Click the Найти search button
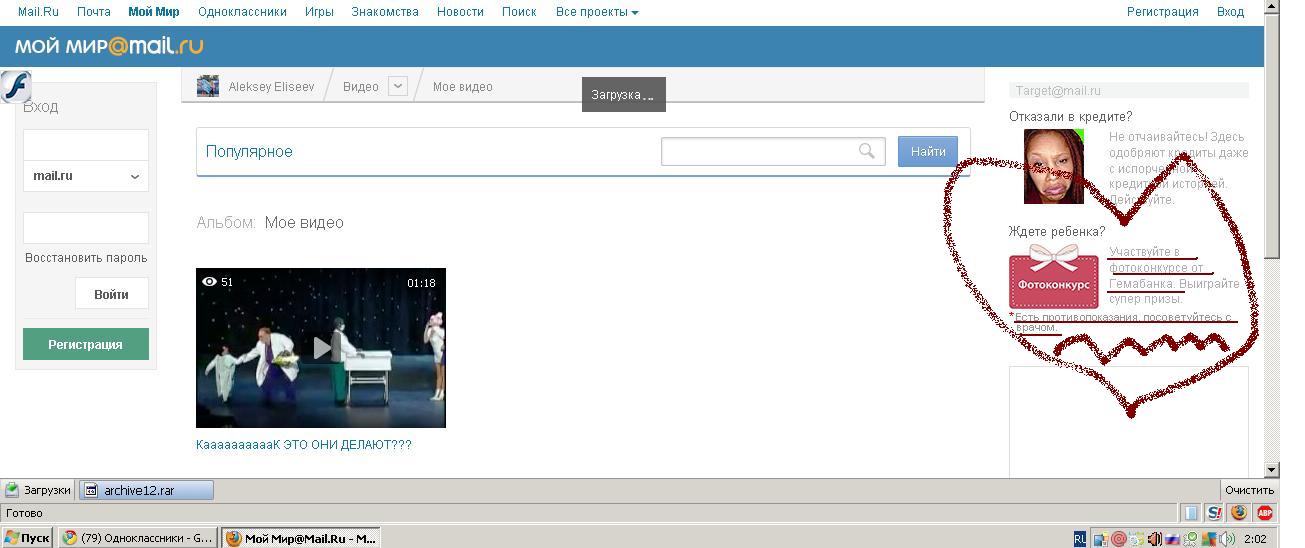 928,152
